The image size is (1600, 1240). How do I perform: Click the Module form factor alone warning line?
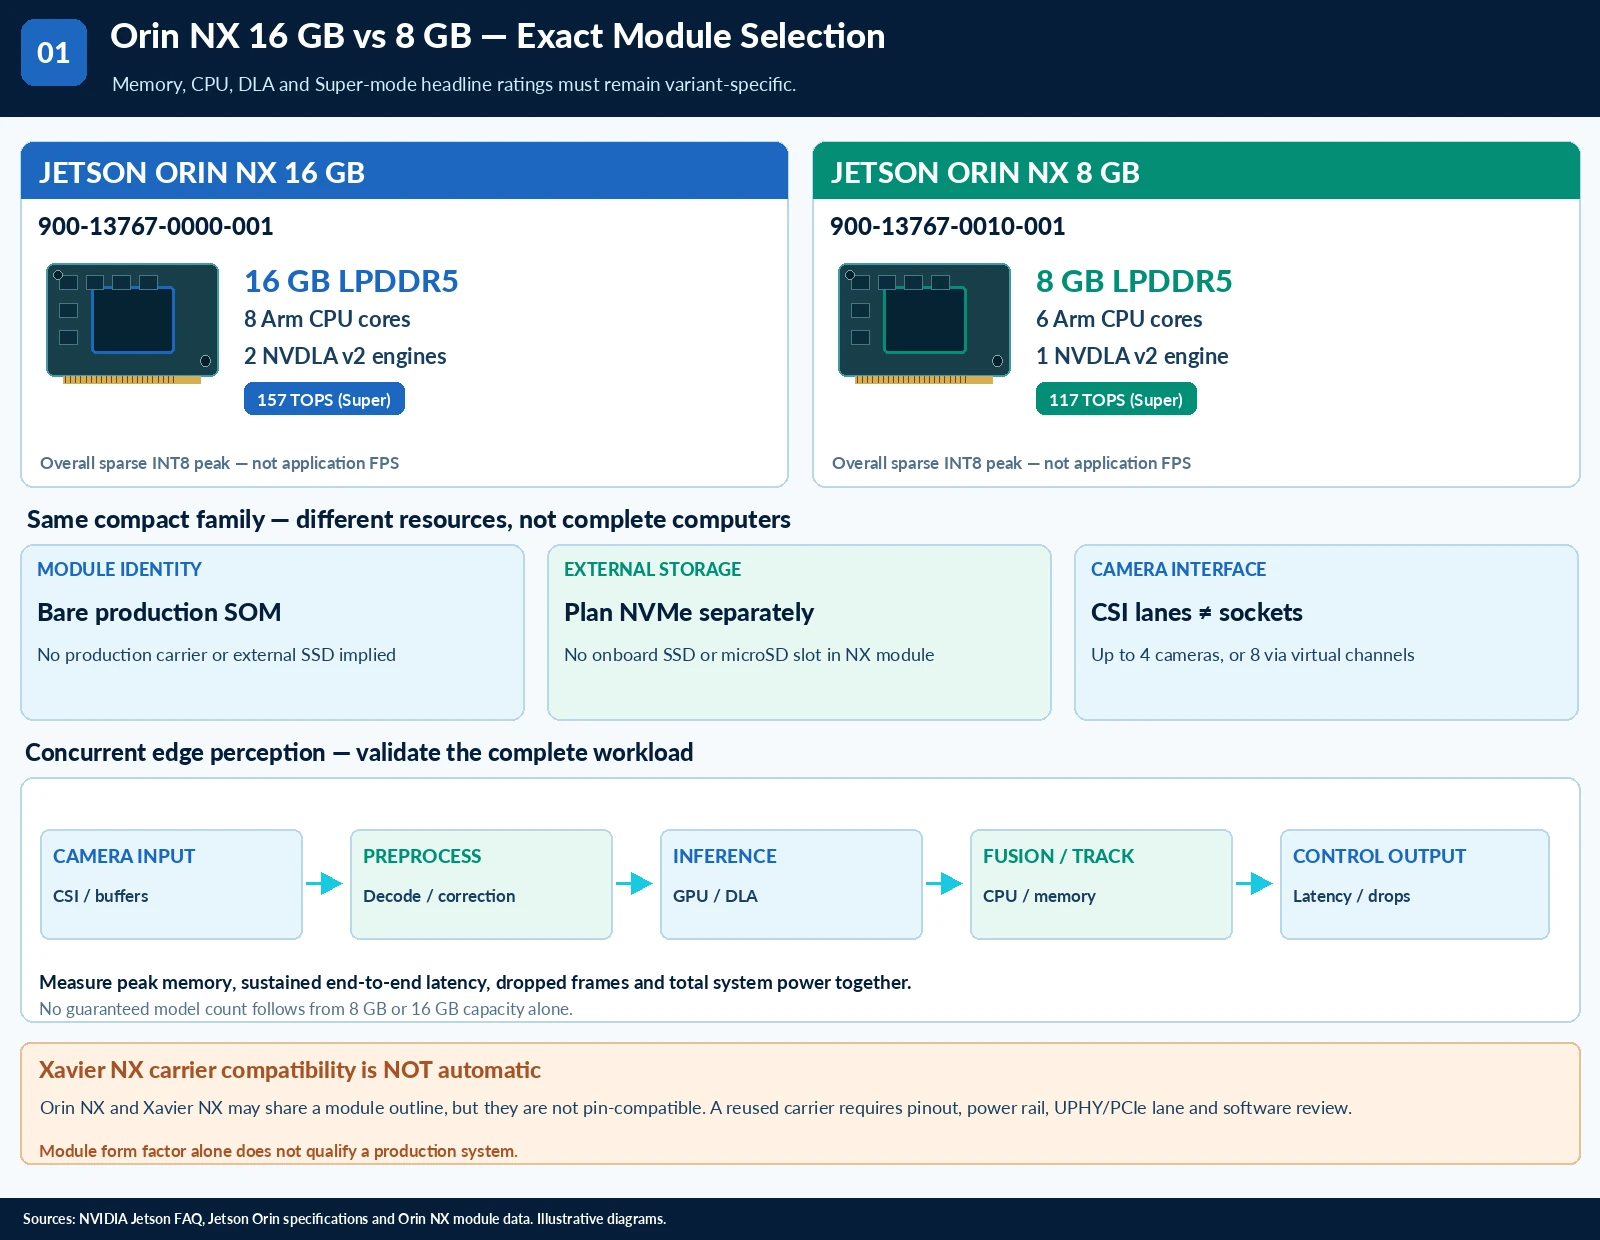pyautogui.click(x=278, y=1151)
